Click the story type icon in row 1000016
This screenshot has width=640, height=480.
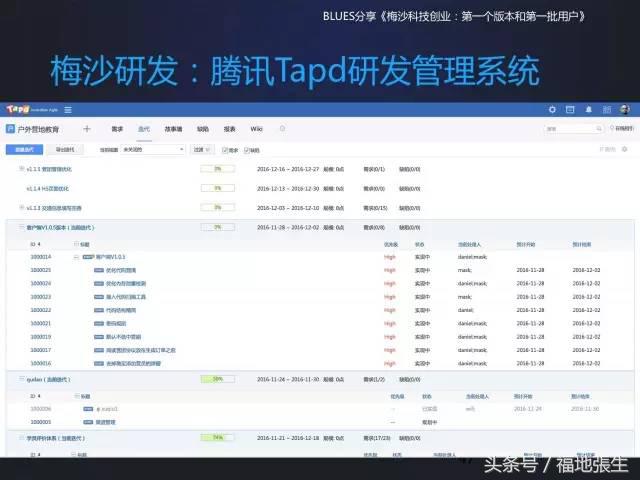[99, 363]
